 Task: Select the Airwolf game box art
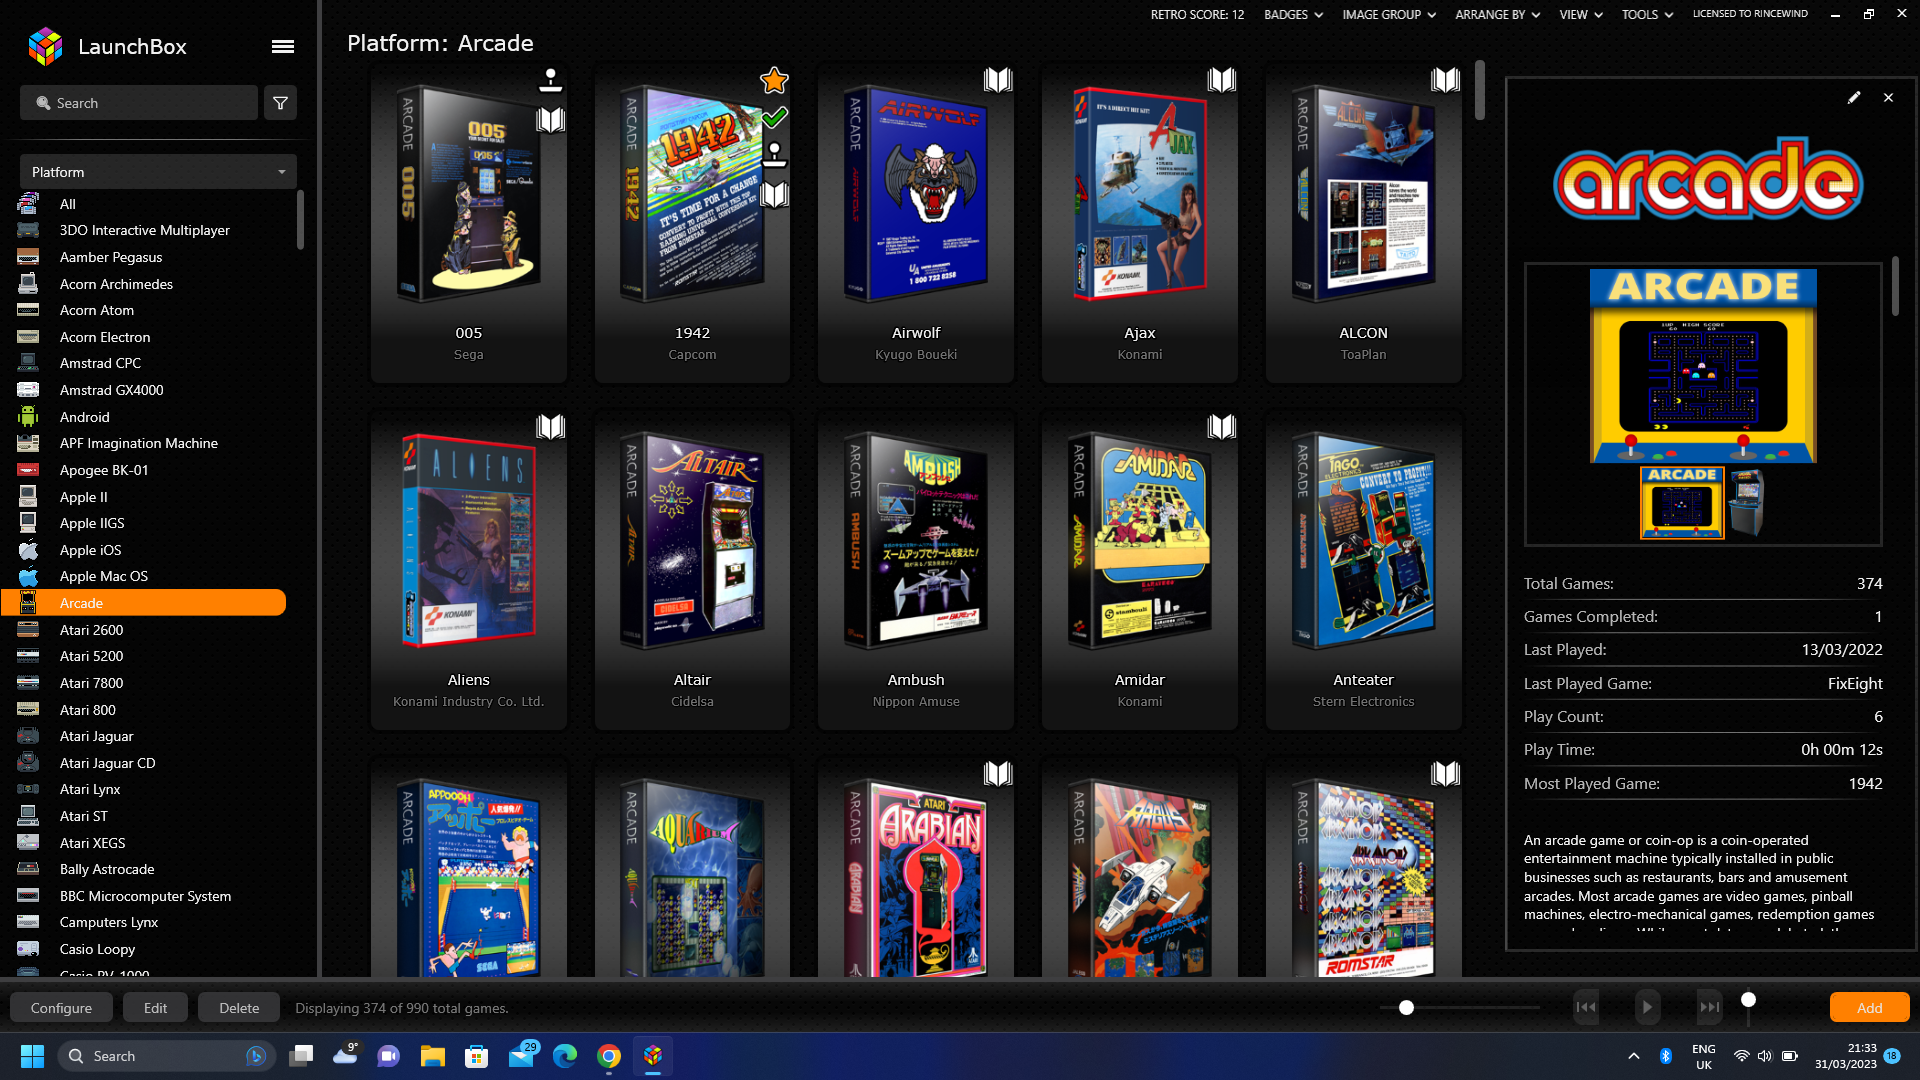point(916,194)
